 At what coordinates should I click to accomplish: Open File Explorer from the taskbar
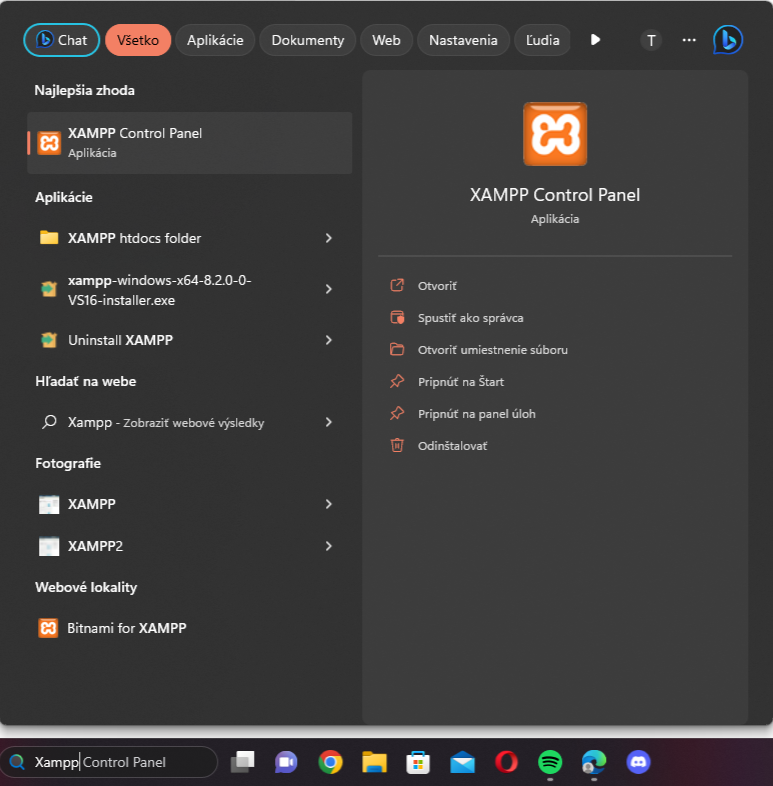(374, 763)
